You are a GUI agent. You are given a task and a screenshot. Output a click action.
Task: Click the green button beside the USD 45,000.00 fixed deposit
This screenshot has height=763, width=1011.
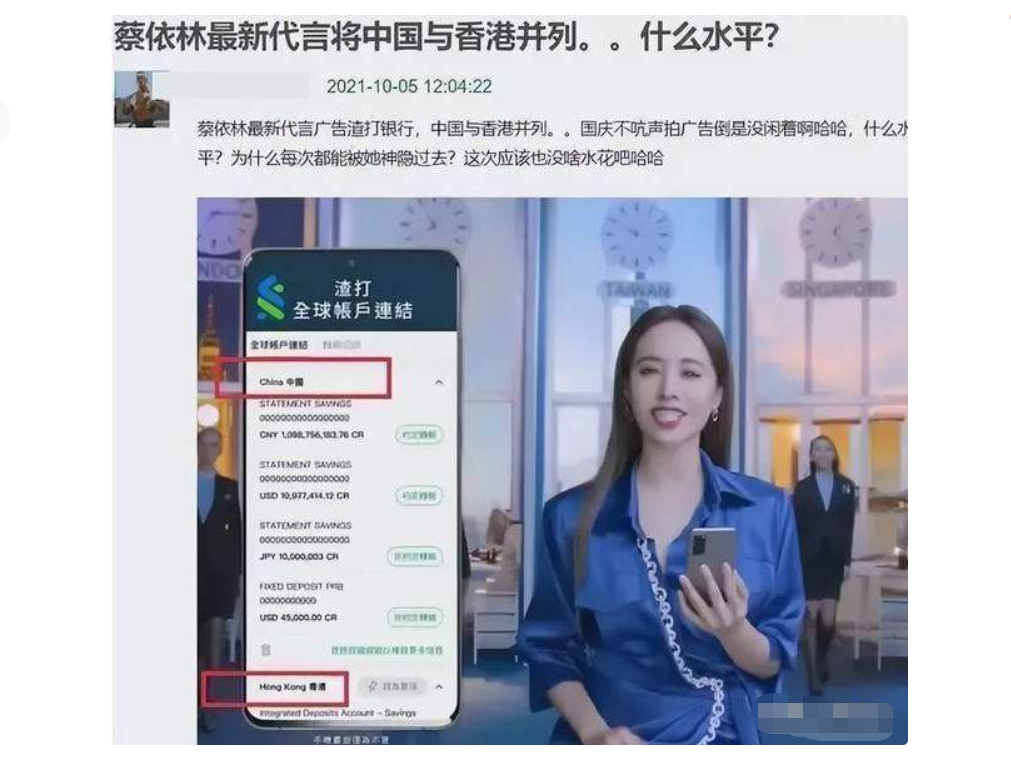(x=415, y=618)
